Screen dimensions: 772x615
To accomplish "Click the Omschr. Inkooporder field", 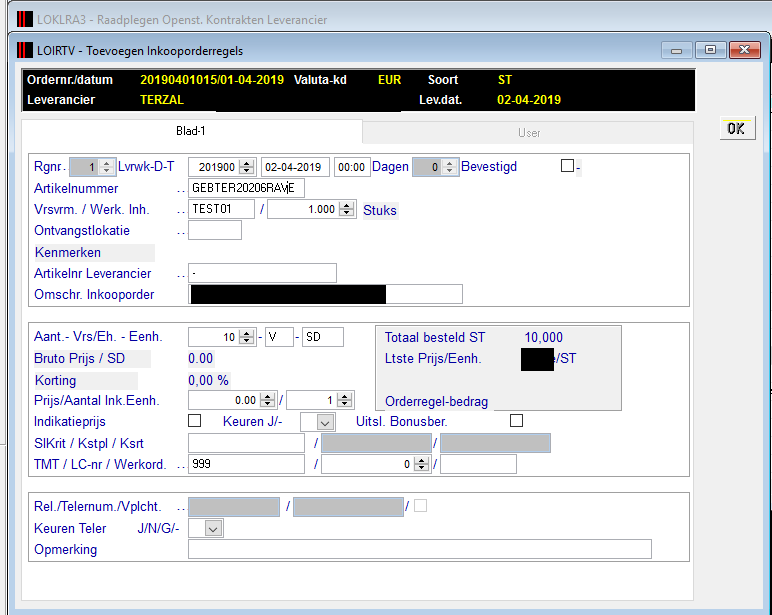I will coord(325,294).
